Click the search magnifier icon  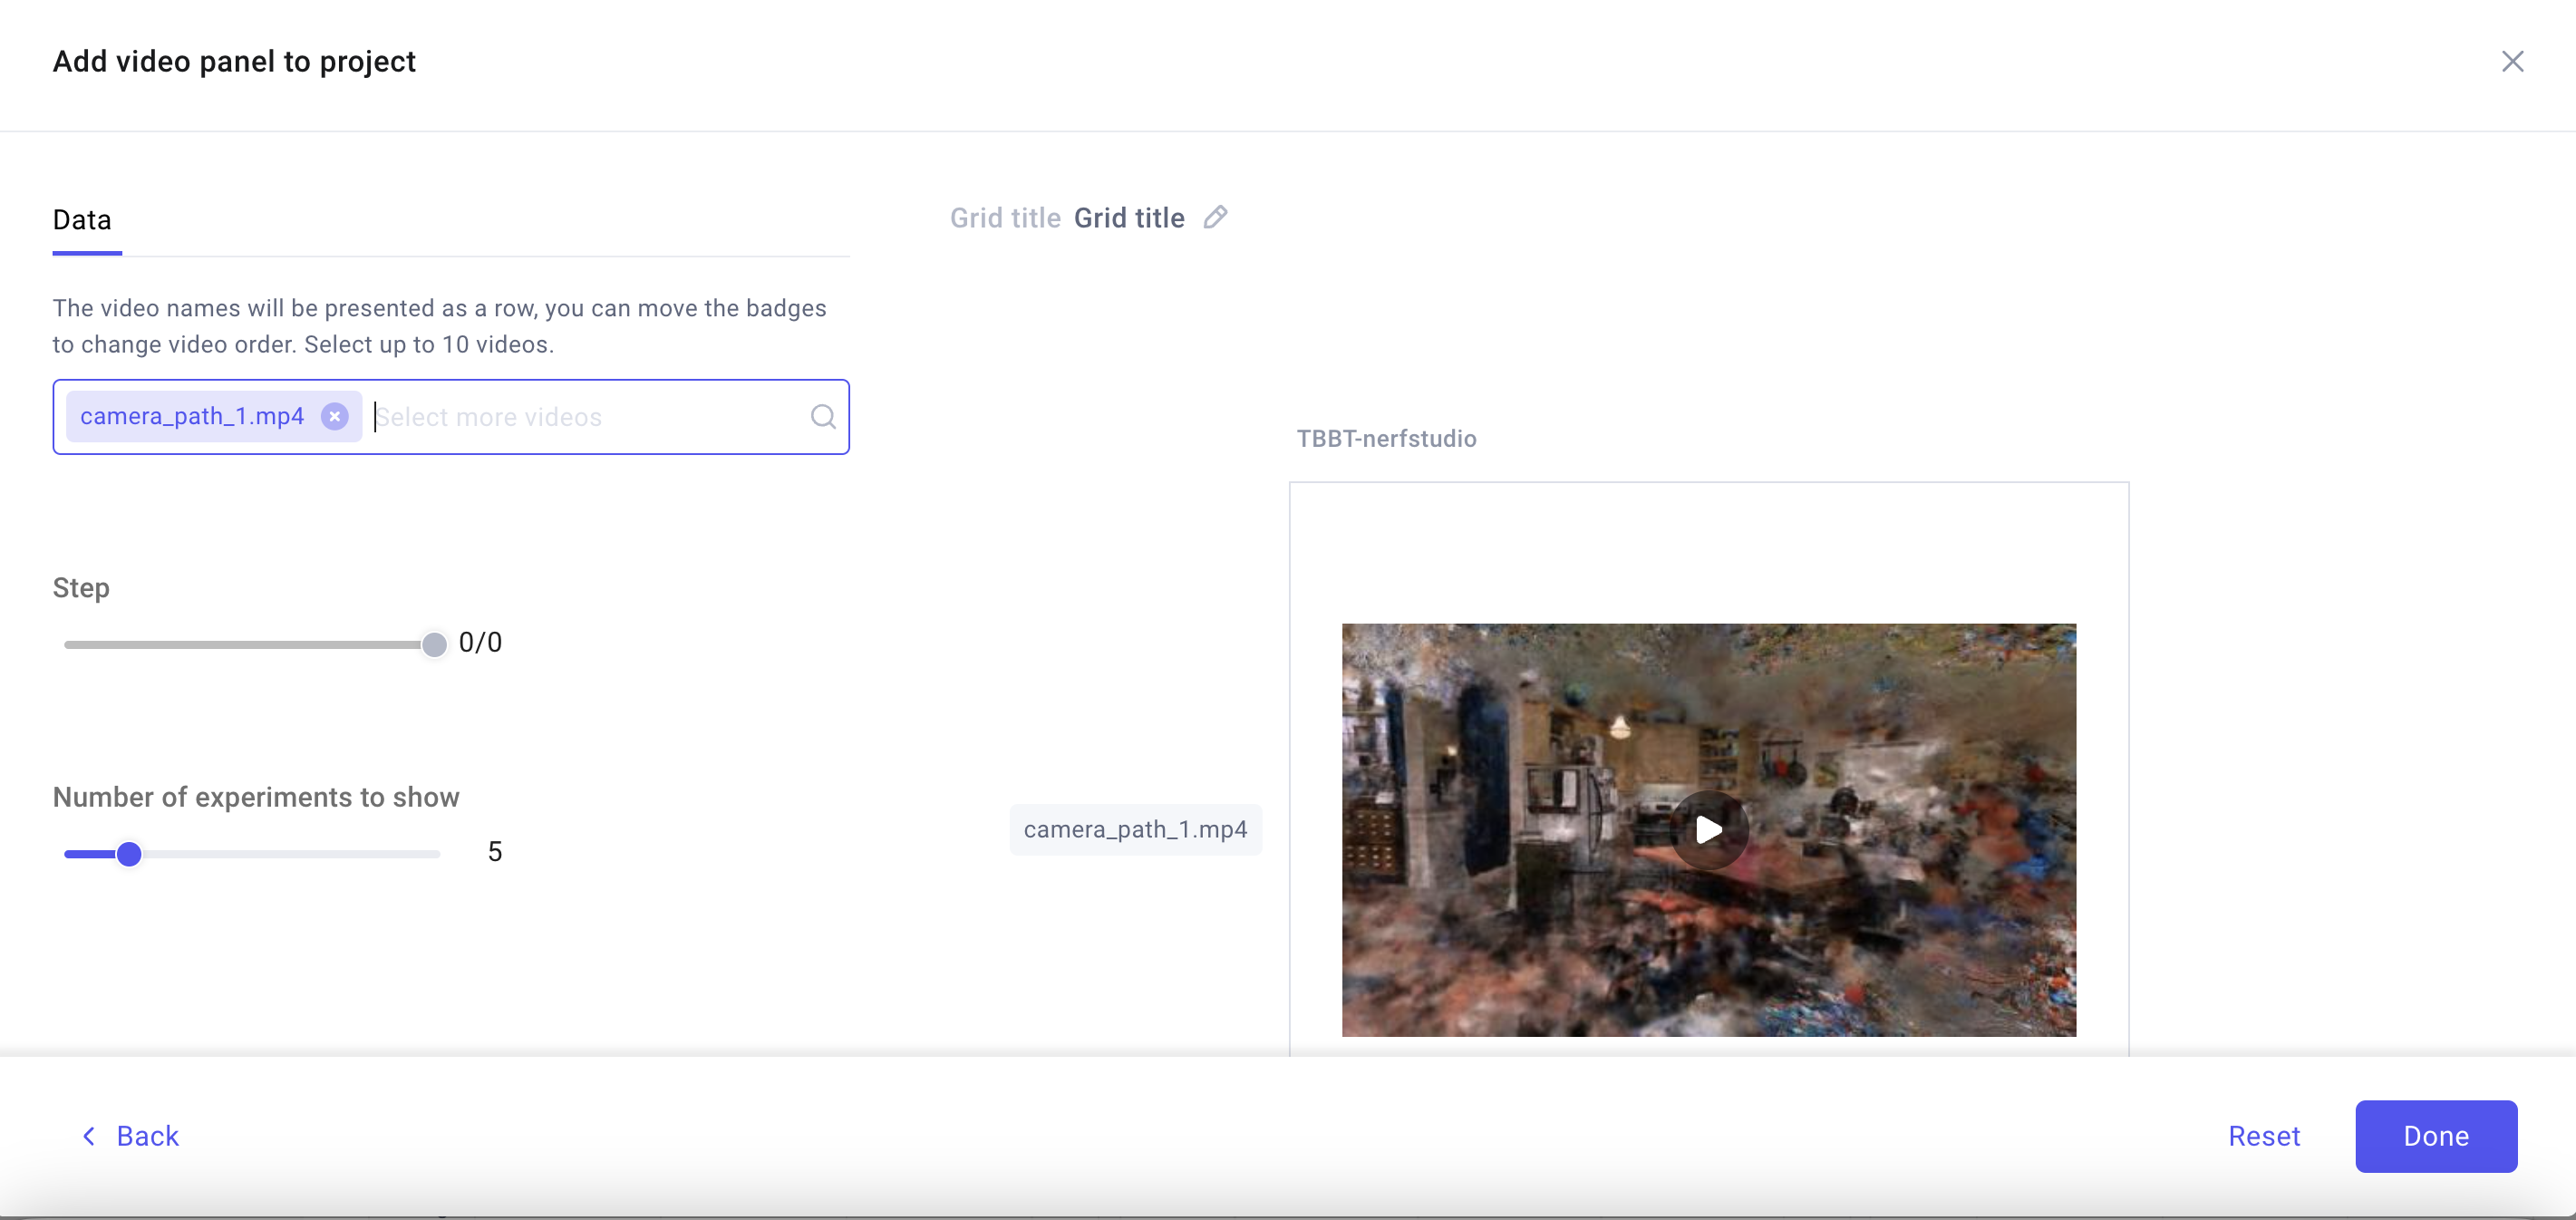click(x=823, y=416)
